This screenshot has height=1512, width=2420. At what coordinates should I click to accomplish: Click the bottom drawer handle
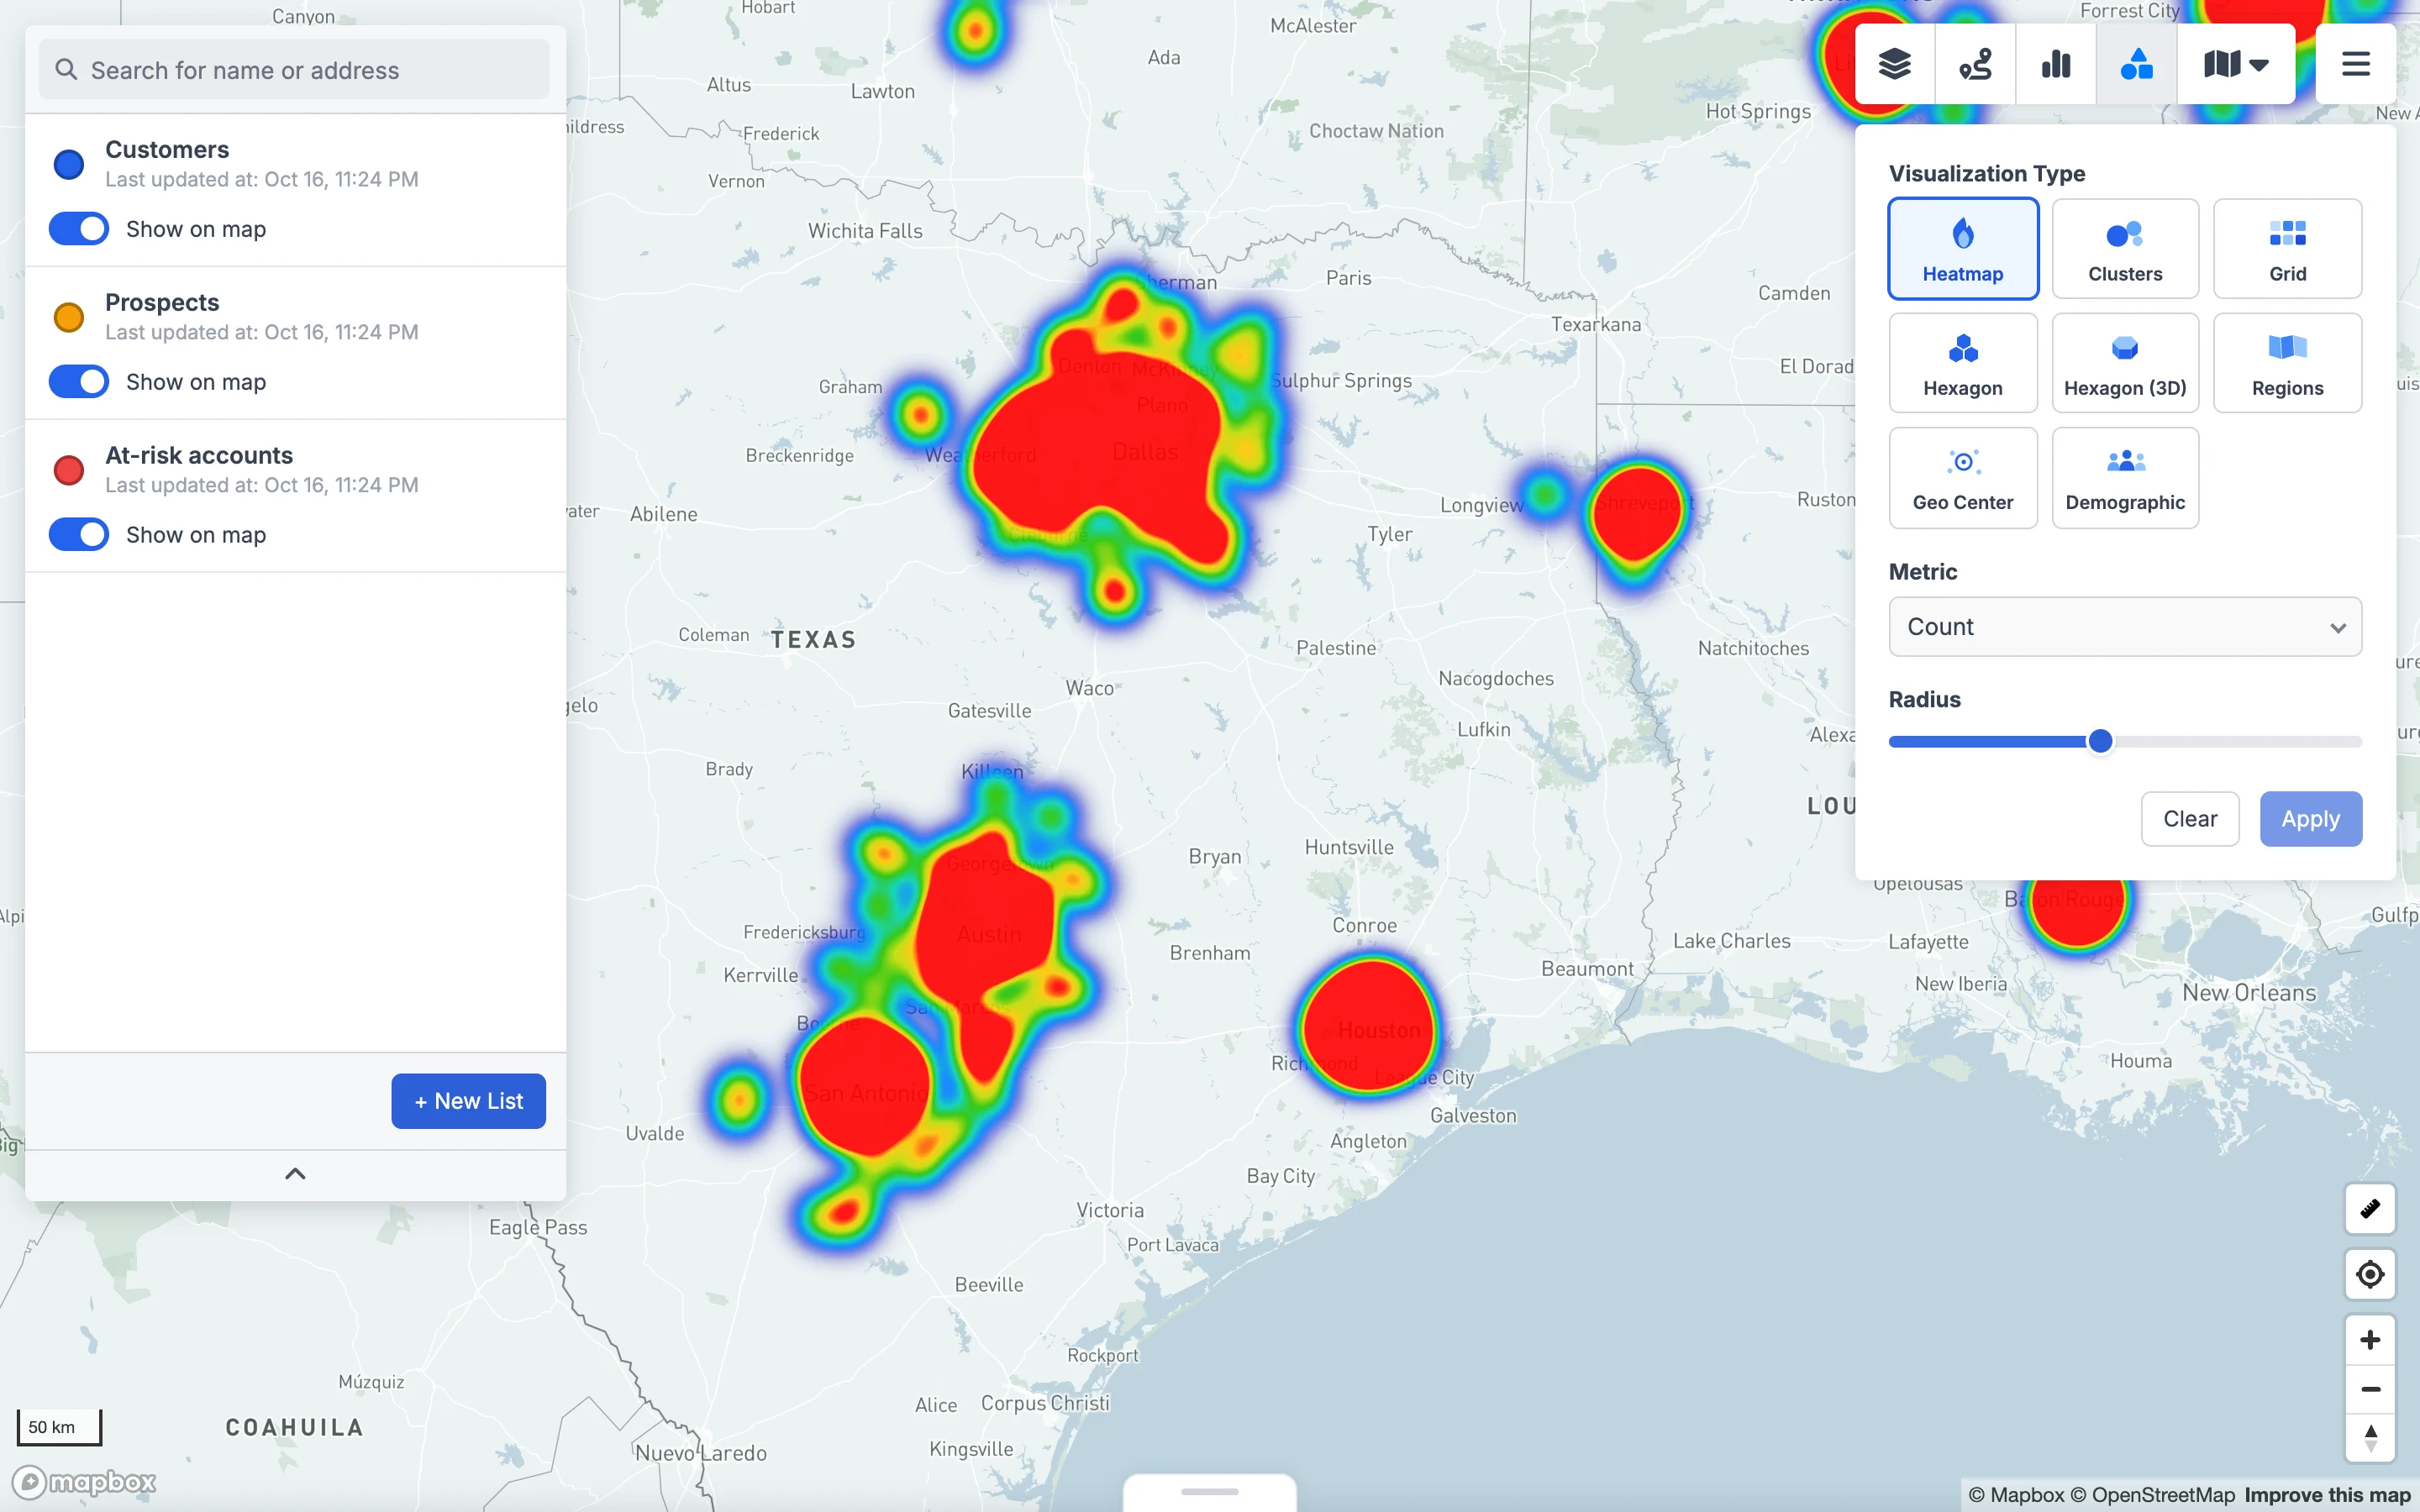point(1210,1492)
